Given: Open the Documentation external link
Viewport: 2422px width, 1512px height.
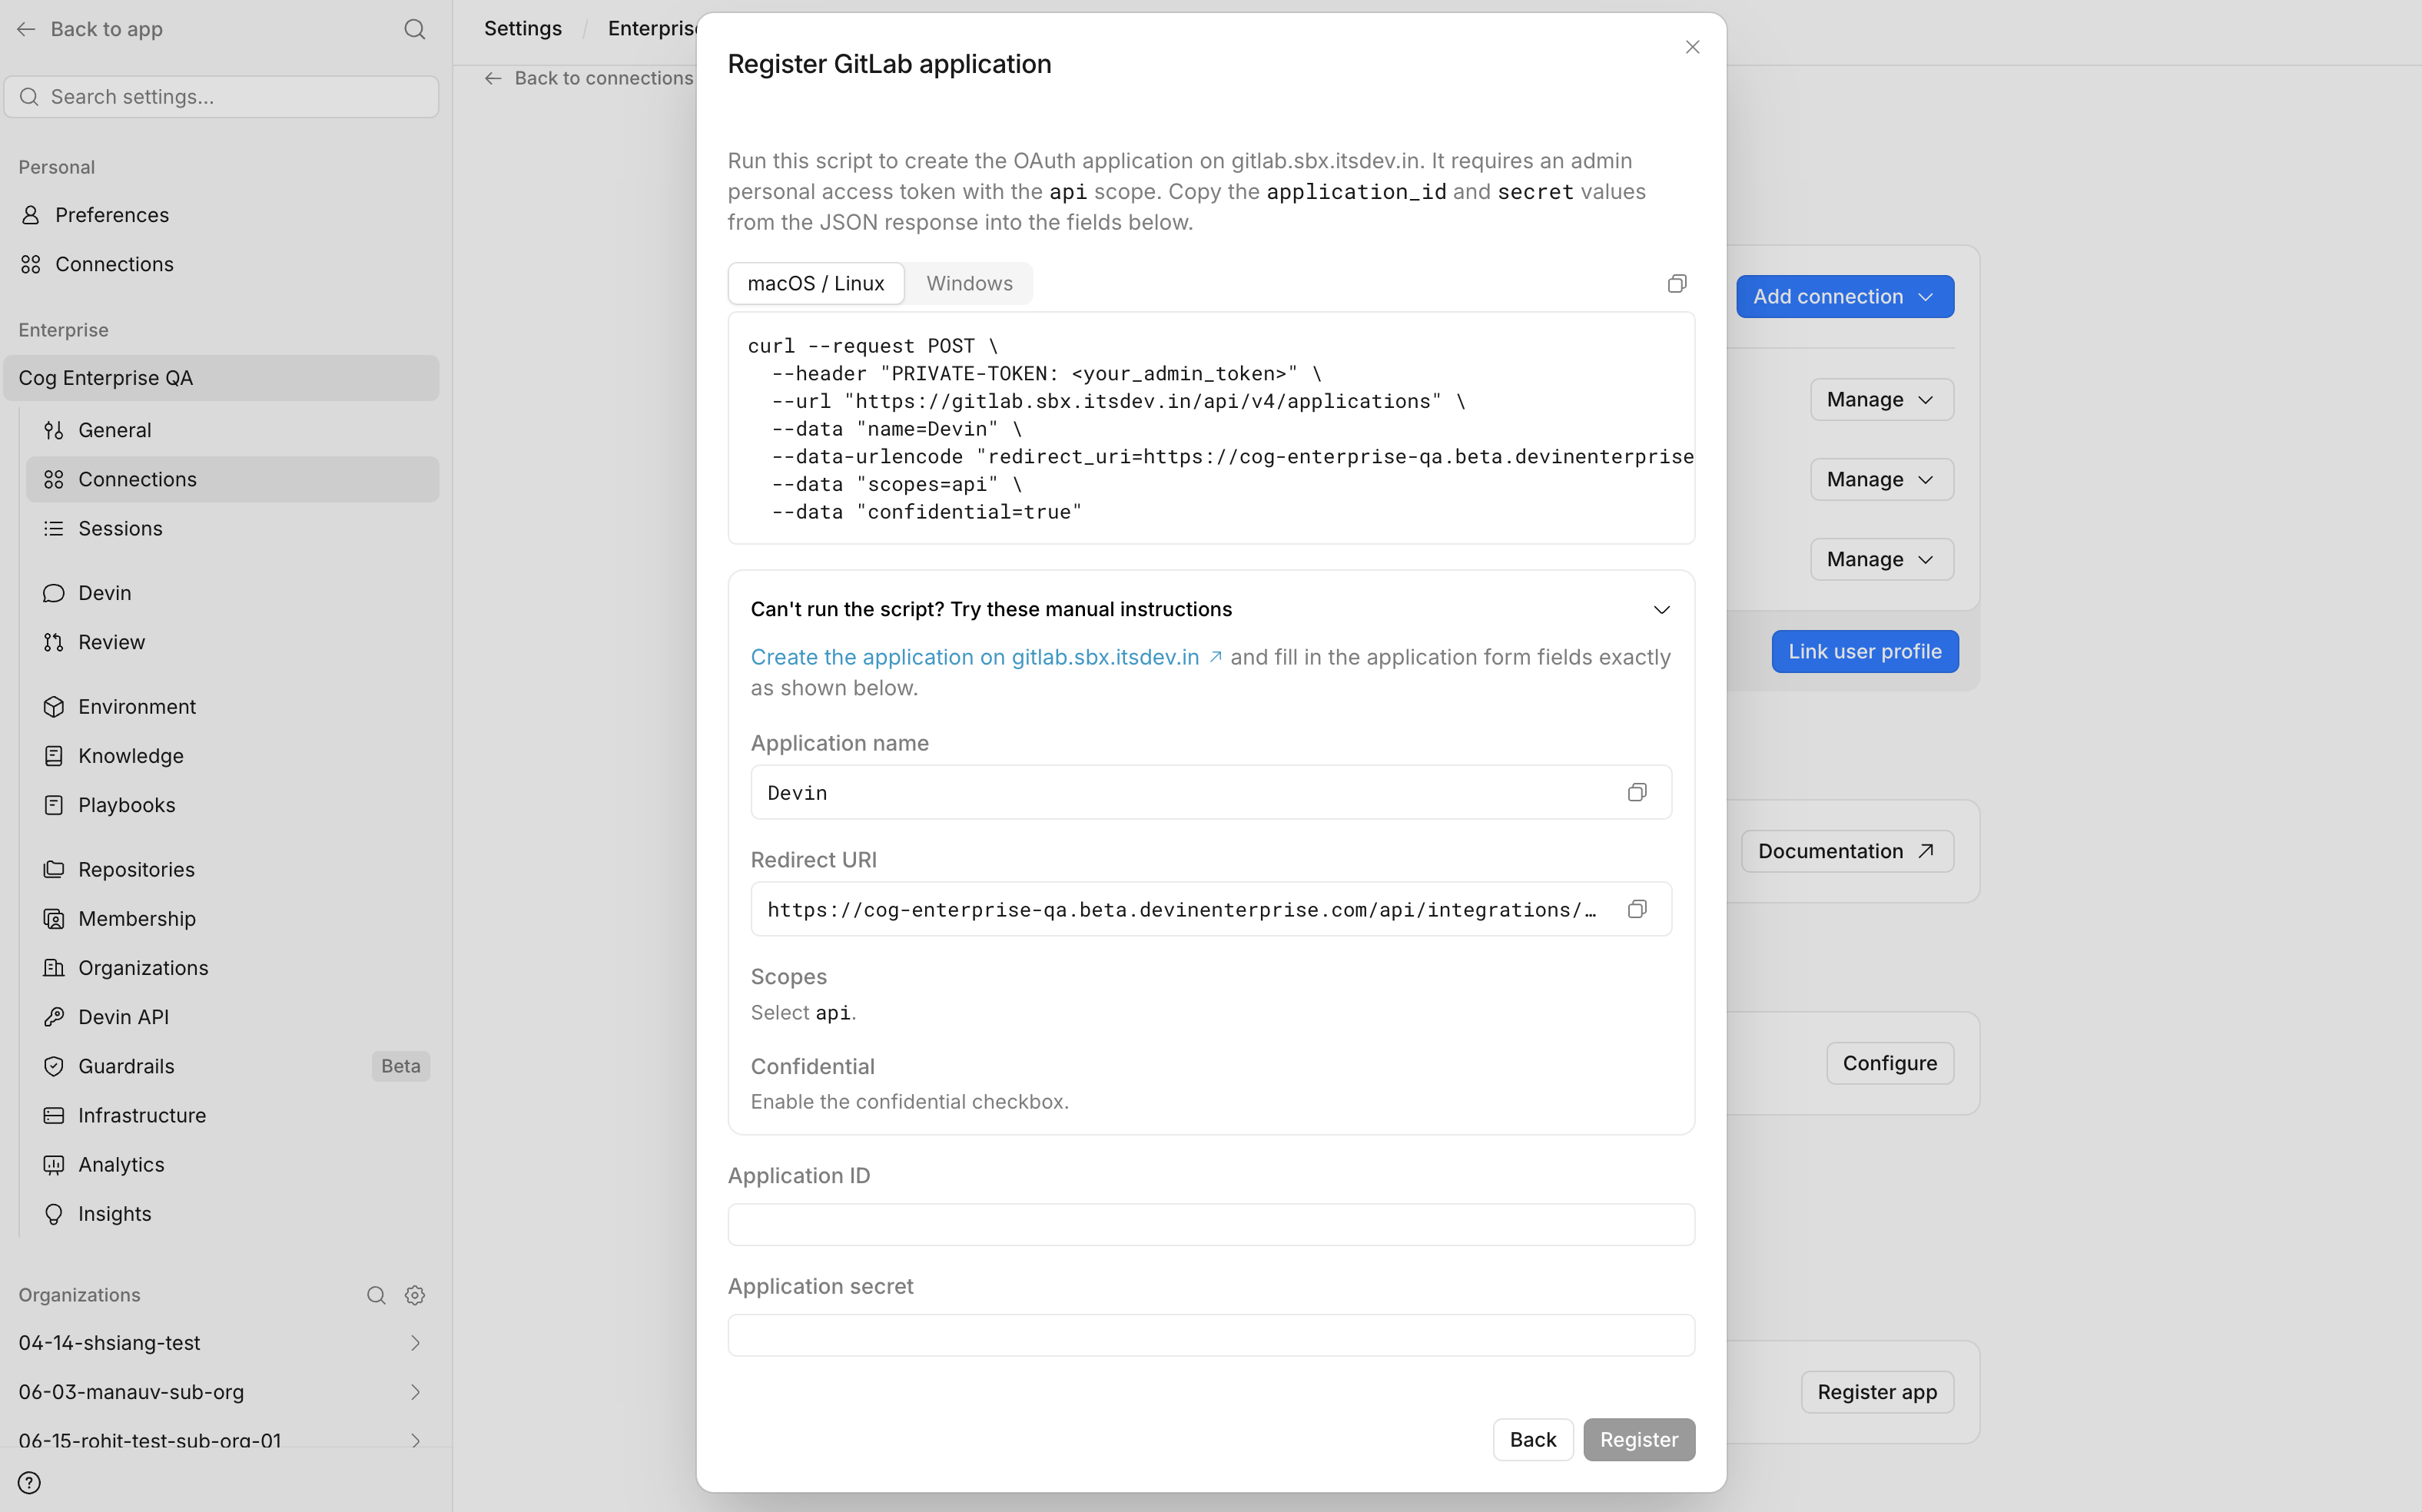Looking at the screenshot, I should pos(1846,851).
